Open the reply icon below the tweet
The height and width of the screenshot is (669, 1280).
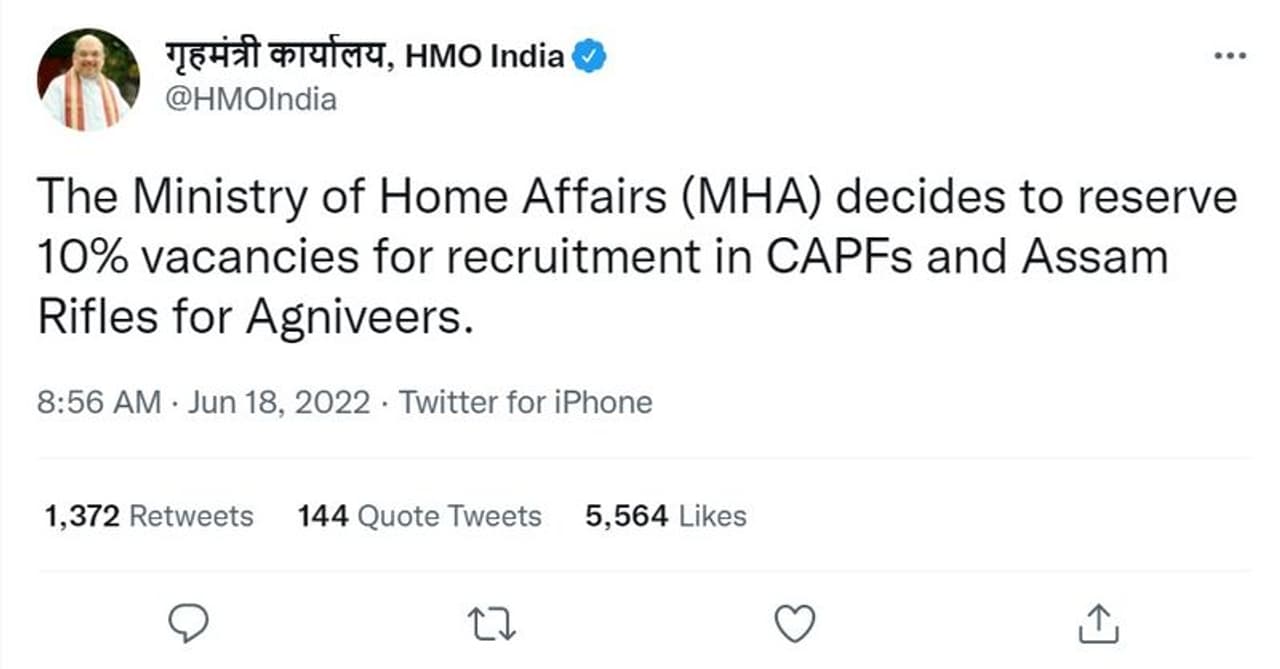coord(188,624)
